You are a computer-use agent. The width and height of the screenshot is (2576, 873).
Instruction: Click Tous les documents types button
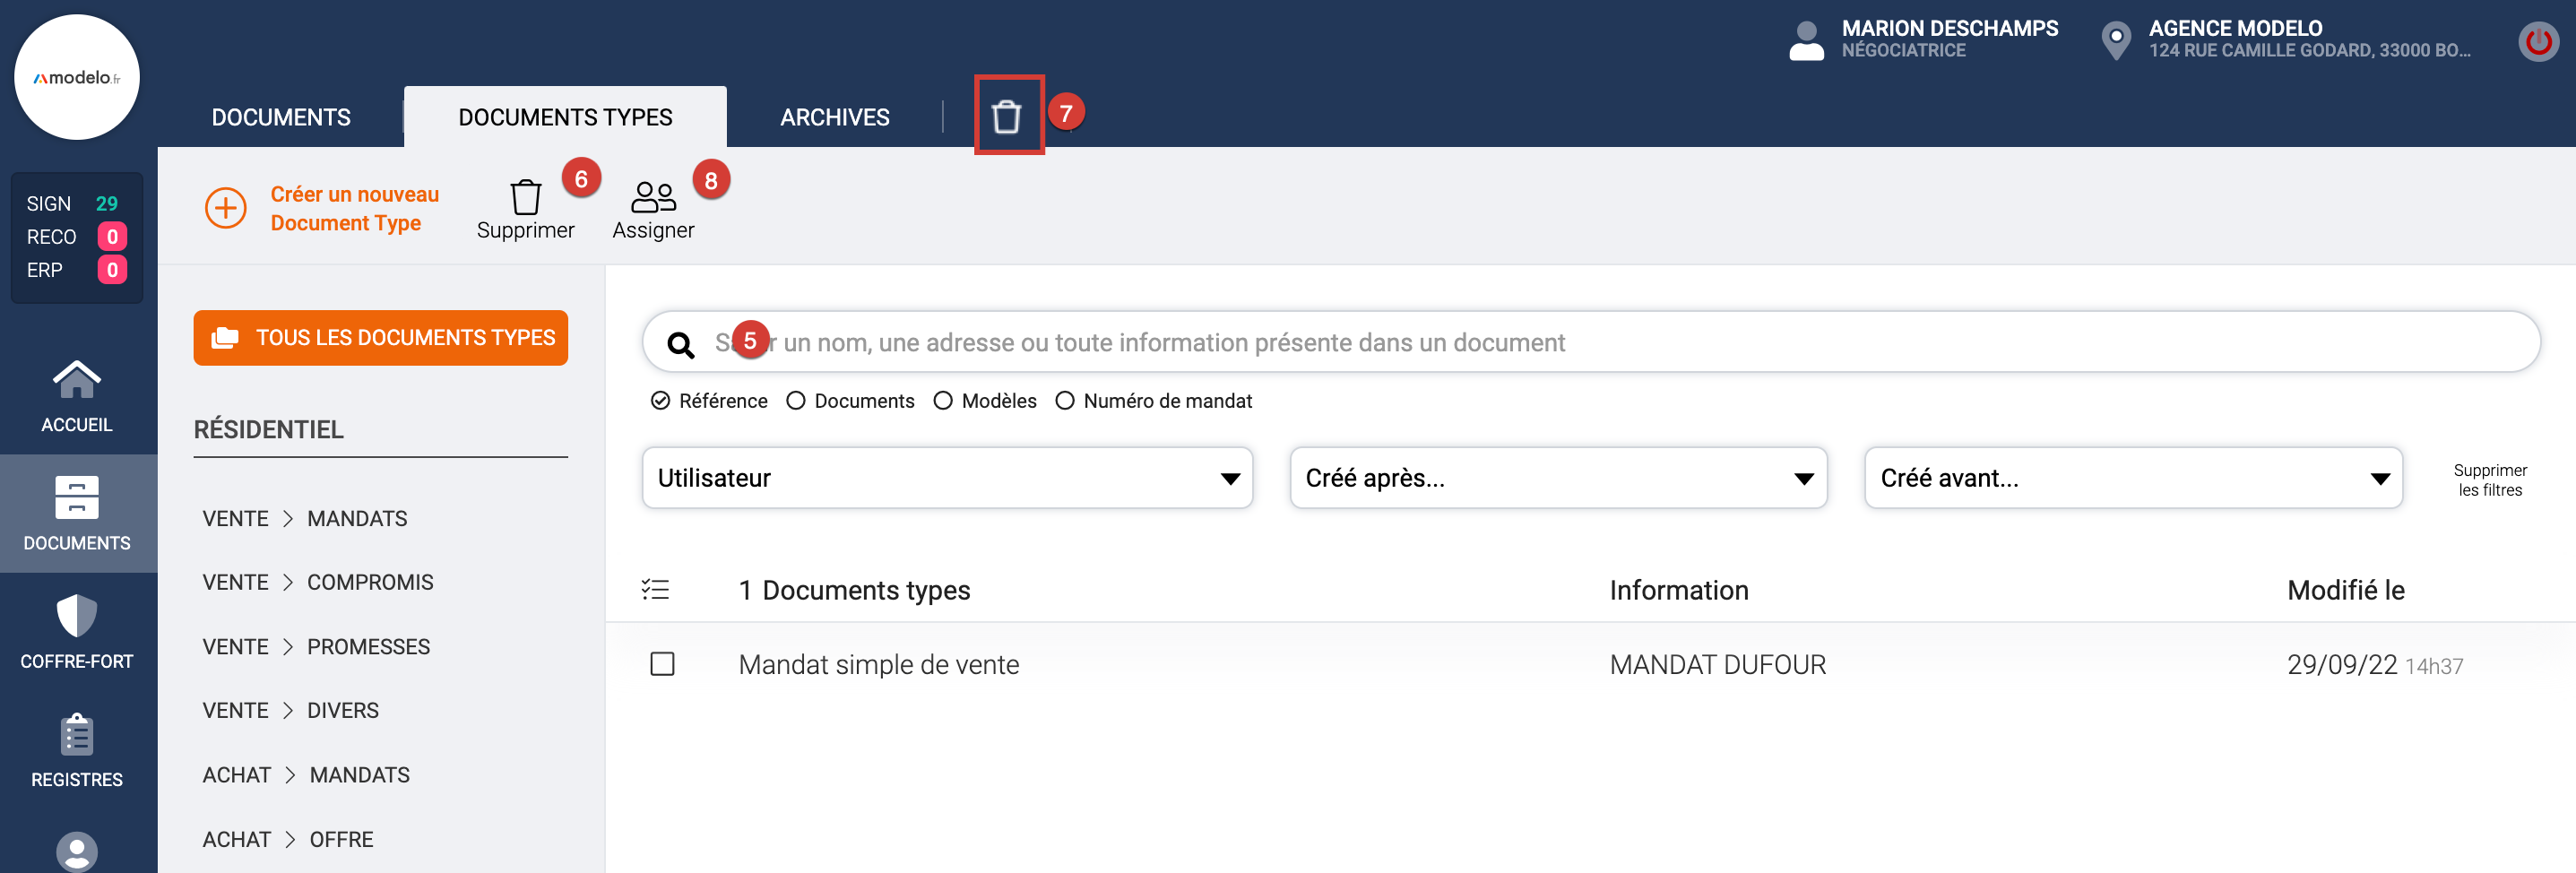click(x=381, y=338)
